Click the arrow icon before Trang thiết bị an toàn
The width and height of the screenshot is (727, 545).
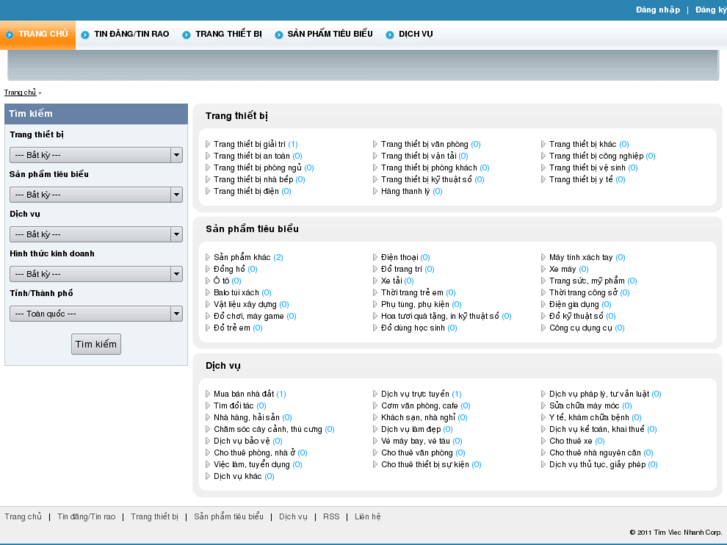(208, 156)
